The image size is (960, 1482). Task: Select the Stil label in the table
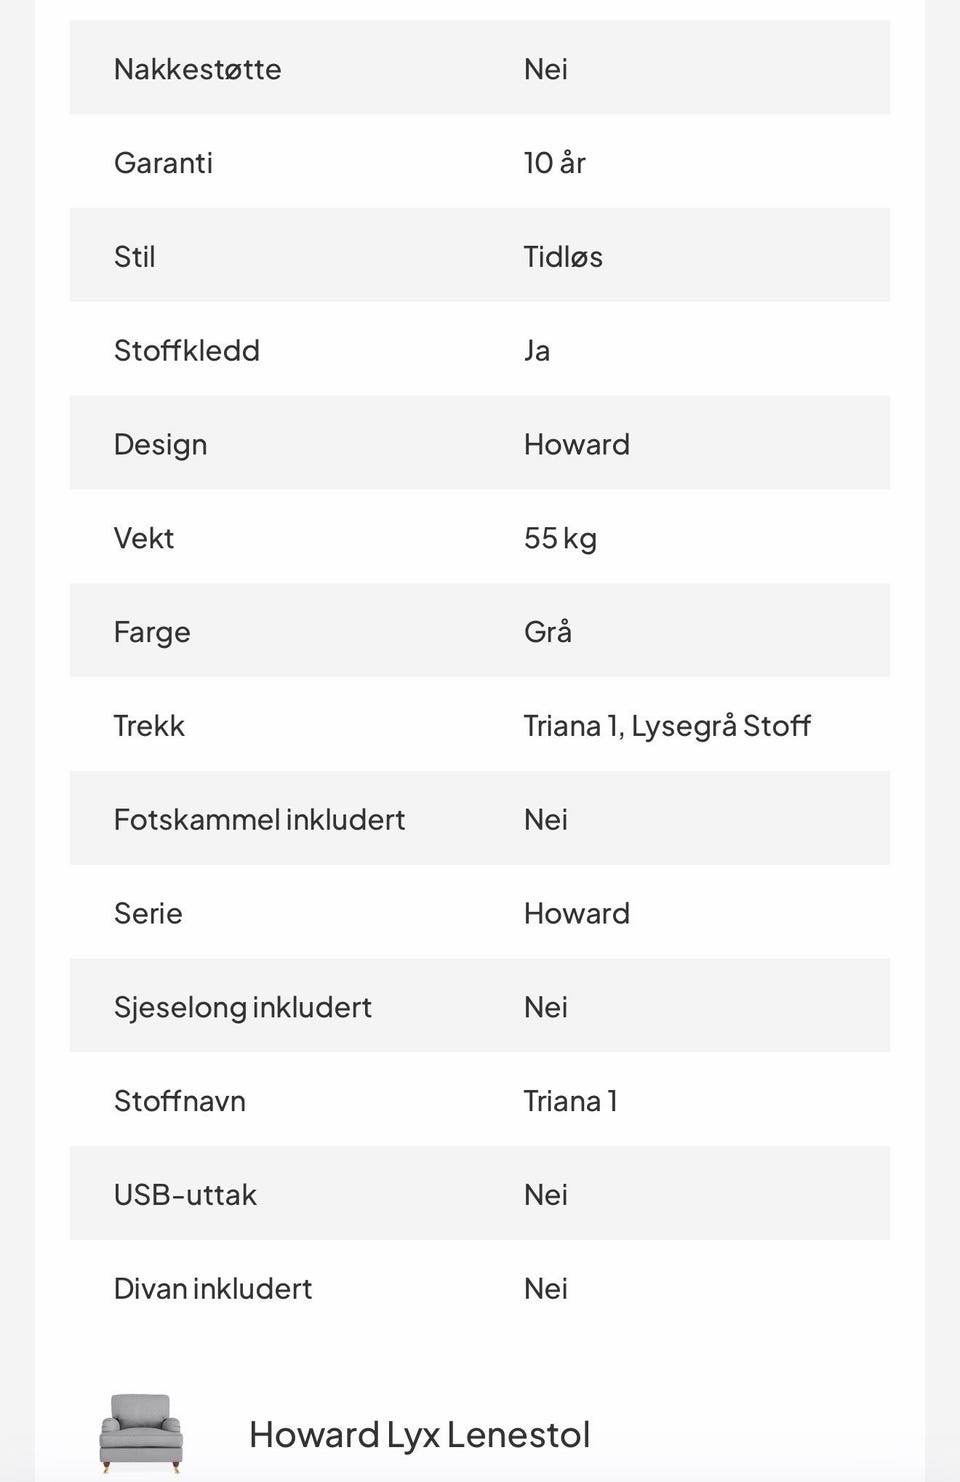135,256
